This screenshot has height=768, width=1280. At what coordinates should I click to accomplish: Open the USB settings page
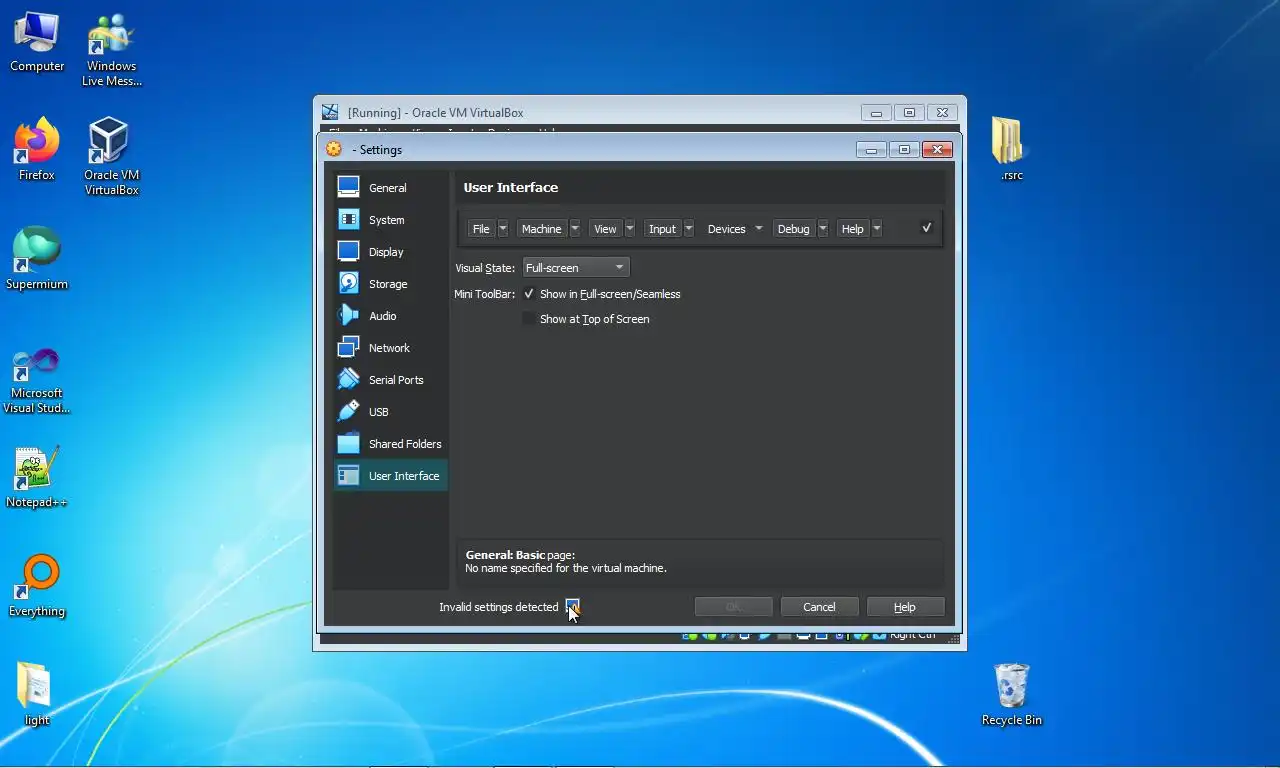click(390, 412)
